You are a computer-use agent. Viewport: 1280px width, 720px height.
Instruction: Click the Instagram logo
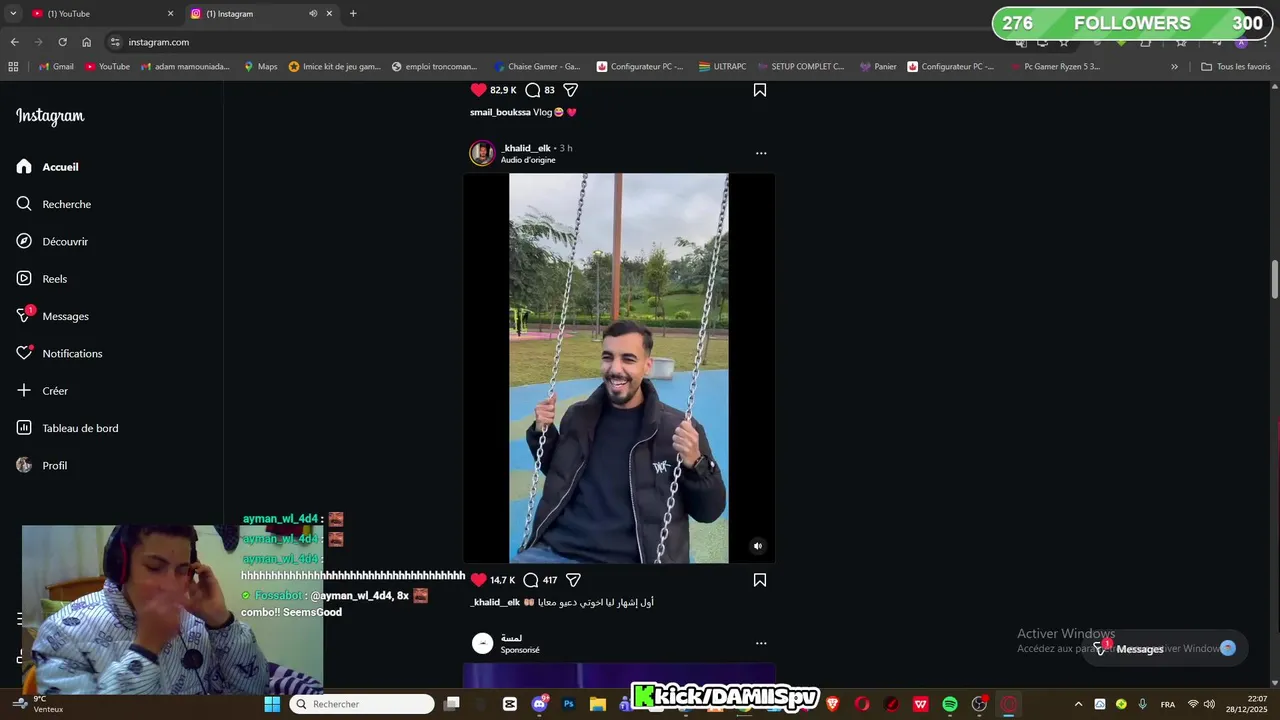tap(50, 116)
